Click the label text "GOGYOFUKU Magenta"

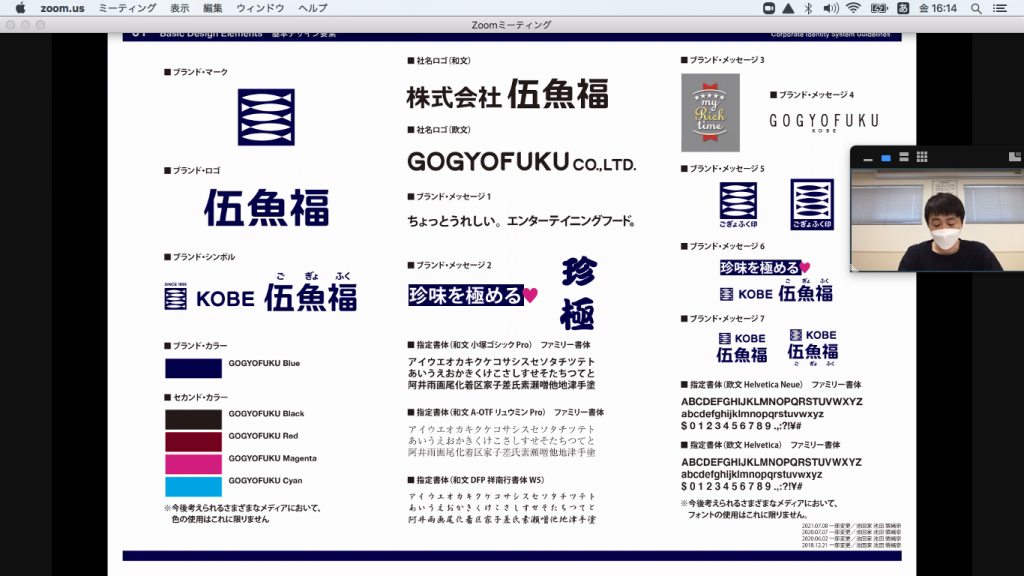click(x=272, y=458)
